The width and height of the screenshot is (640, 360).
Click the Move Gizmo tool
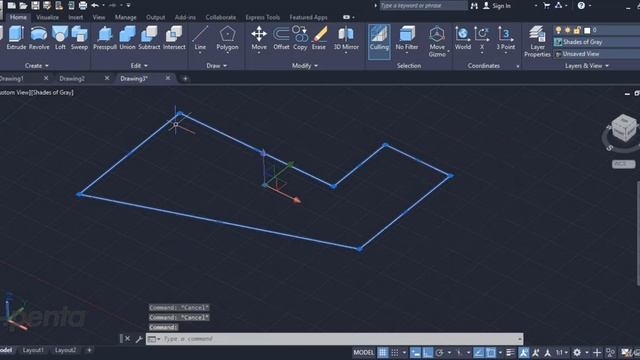[x=437, y=42]
